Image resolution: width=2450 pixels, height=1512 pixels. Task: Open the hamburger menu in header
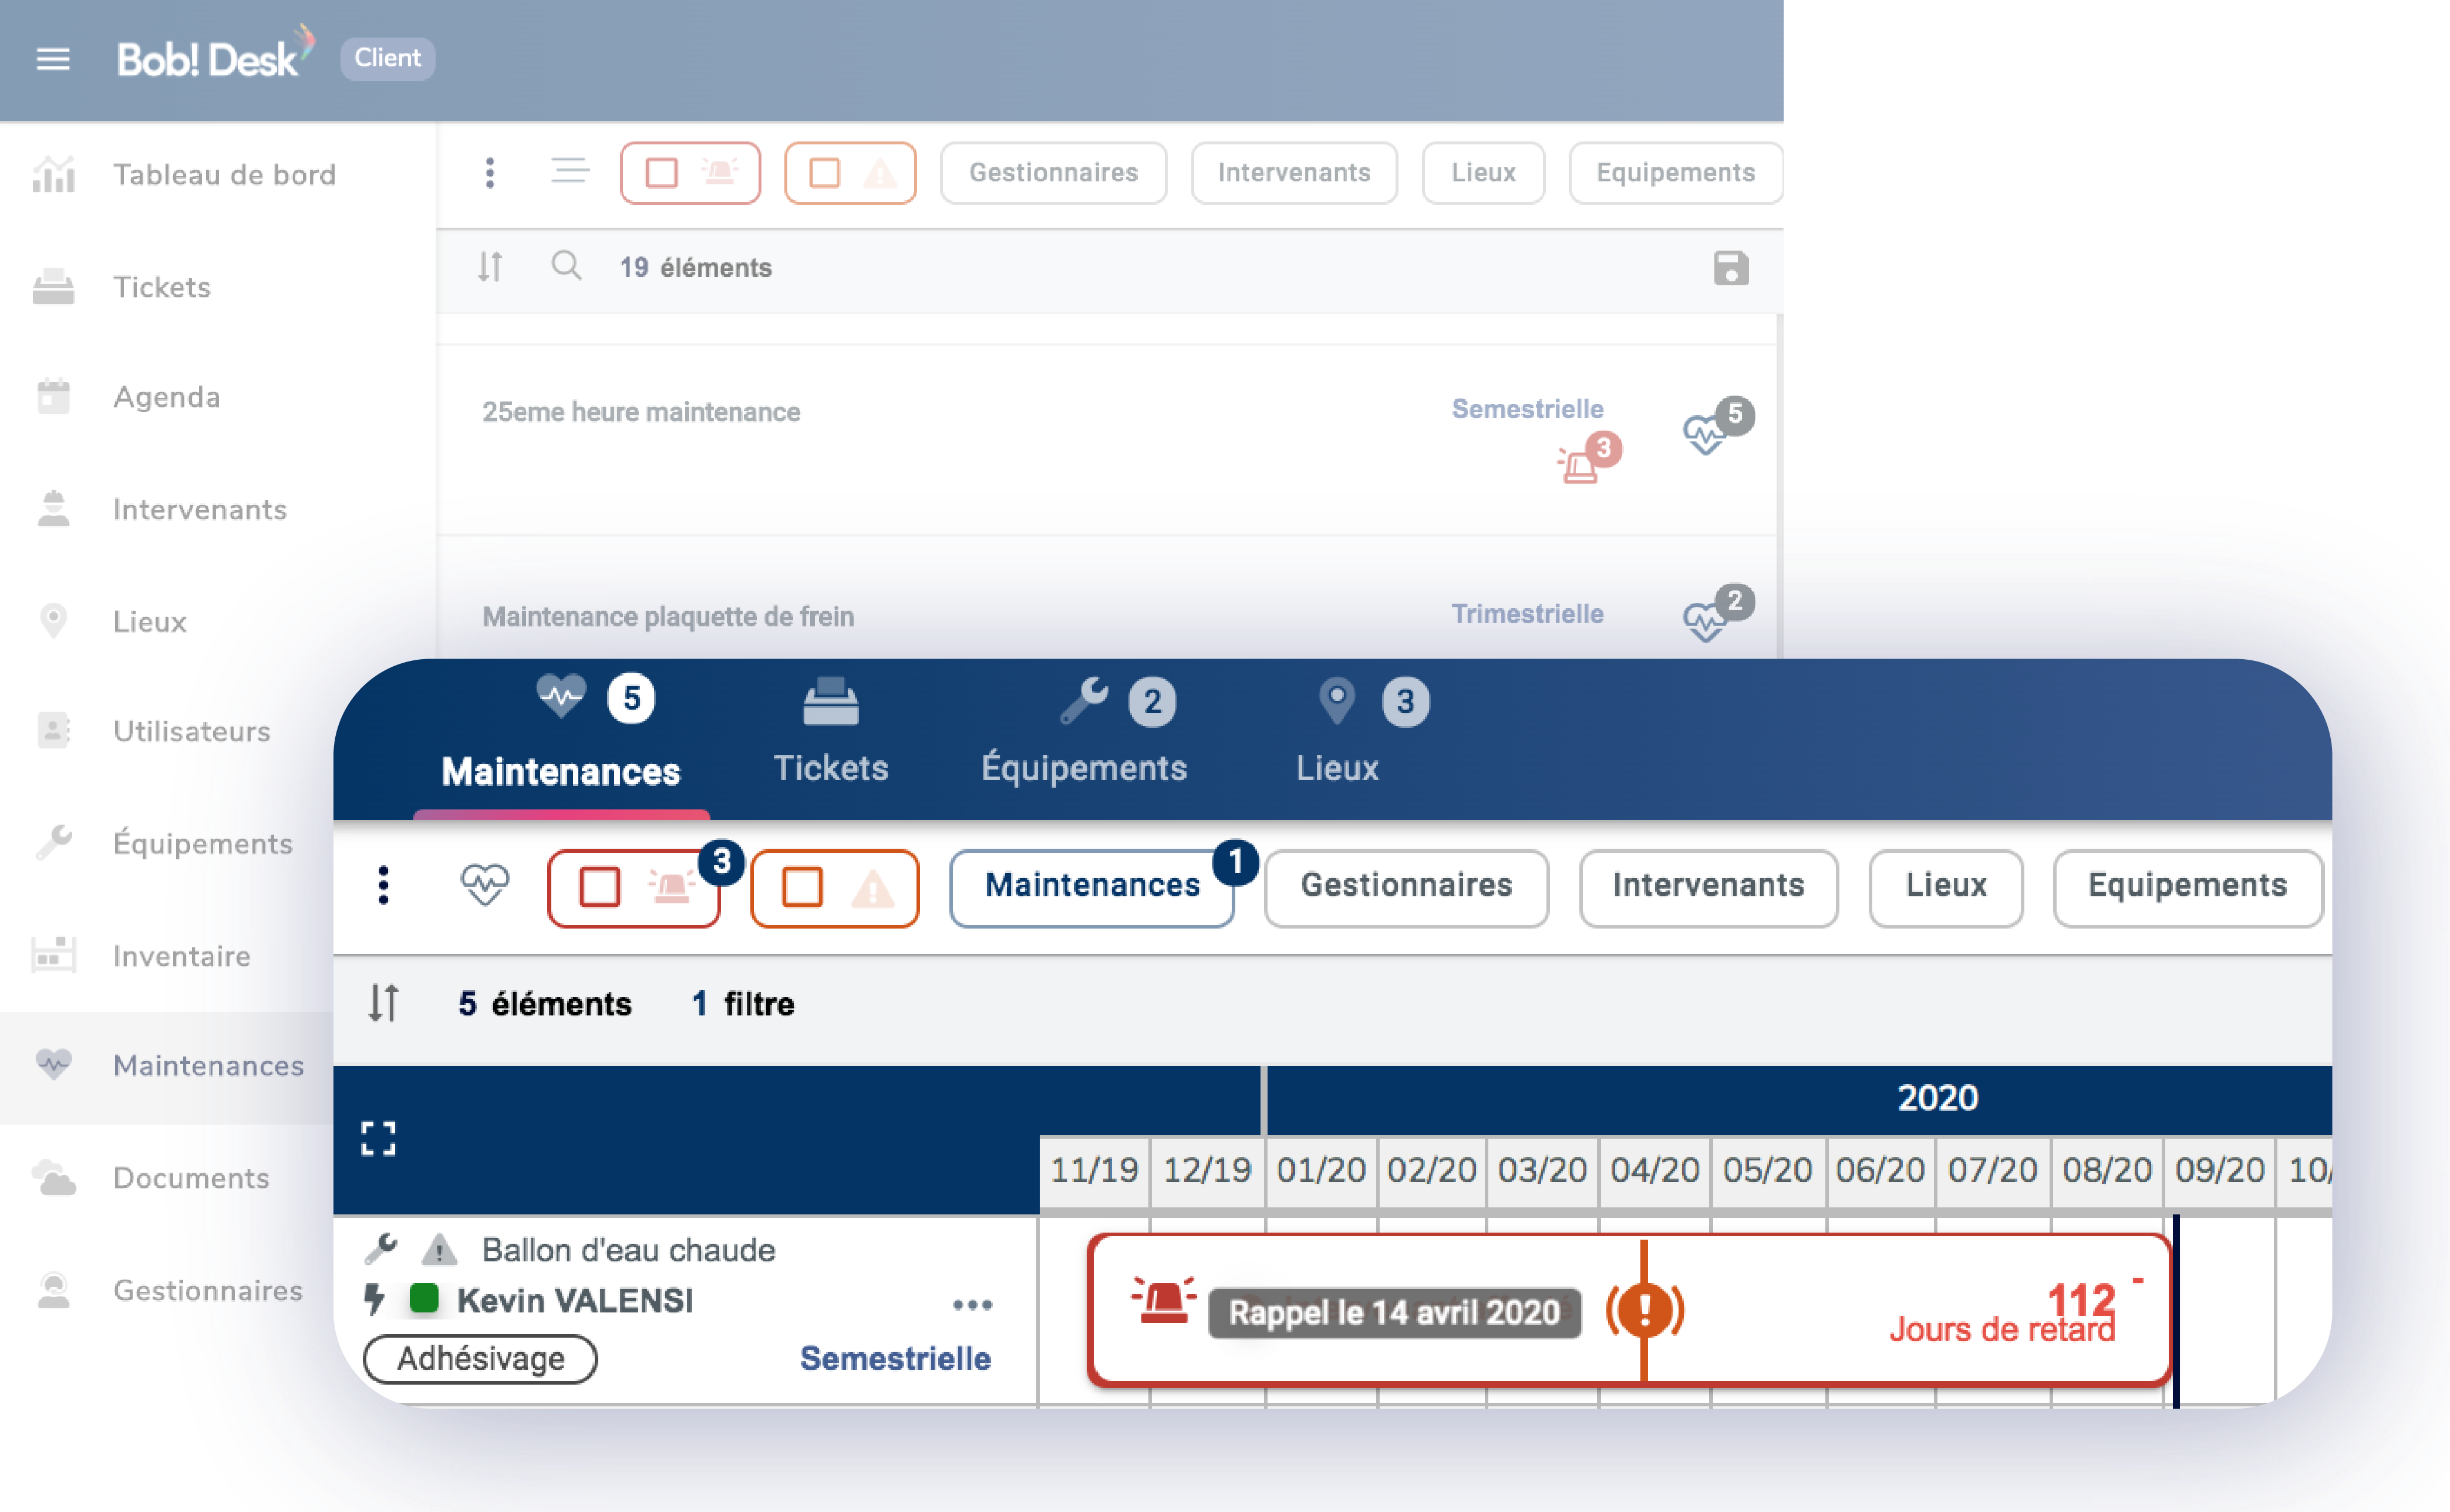pos(53,59)
